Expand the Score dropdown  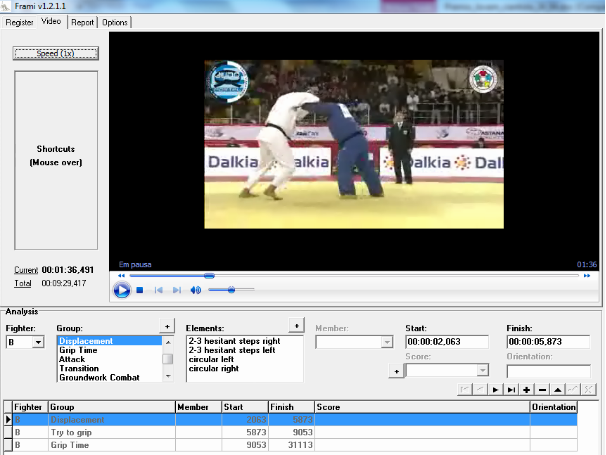point(482,371)
